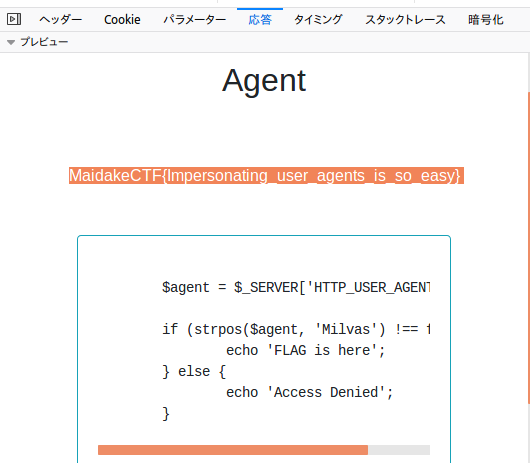Select the 応答 tab

coord(260,20)
